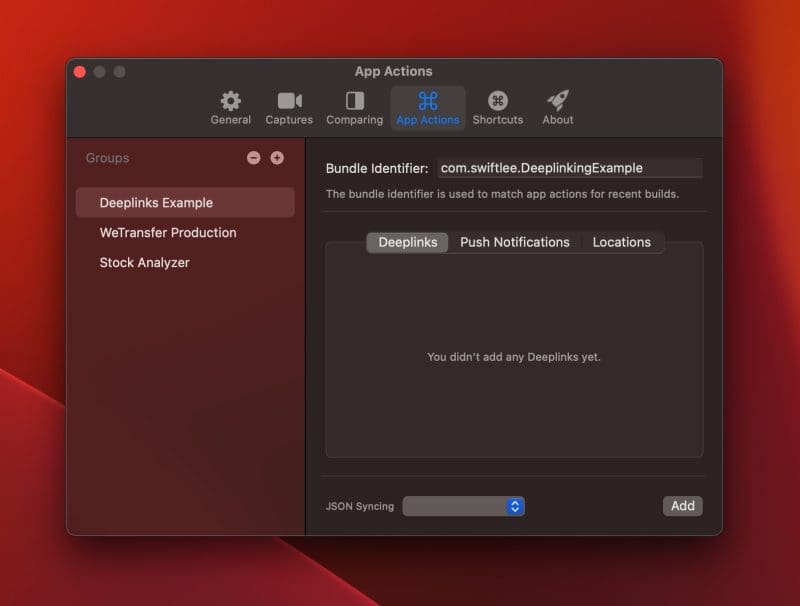The height and width of the screenshot is (606, 800).
Task: Switch to the Captures camera icon
Action: 289,101
